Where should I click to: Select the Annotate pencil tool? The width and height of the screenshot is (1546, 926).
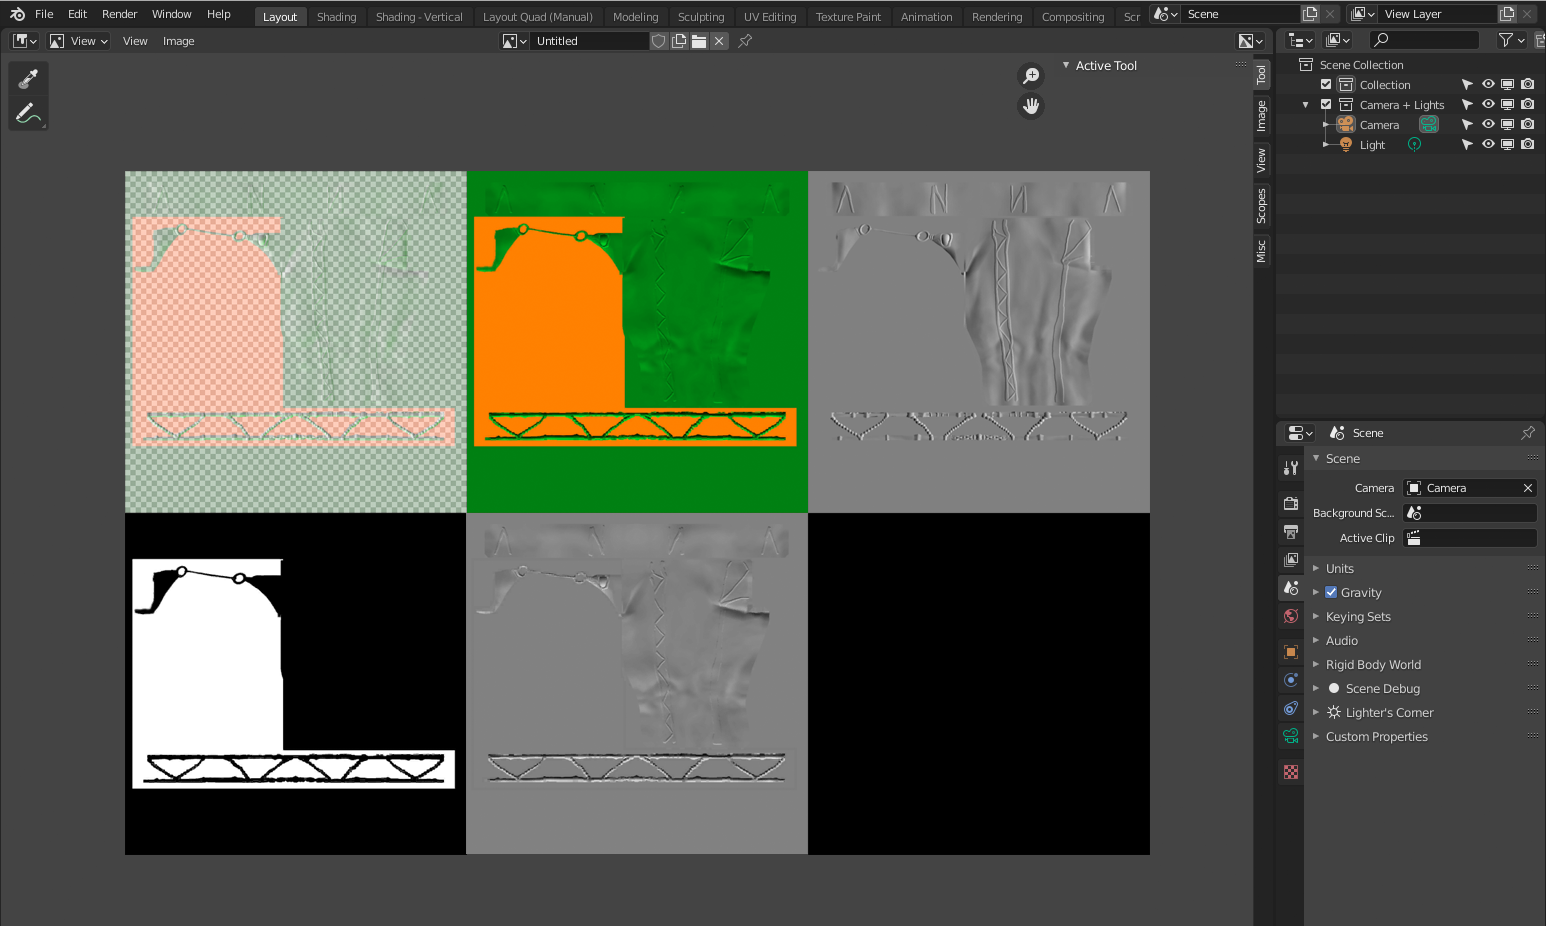[28, 113]
